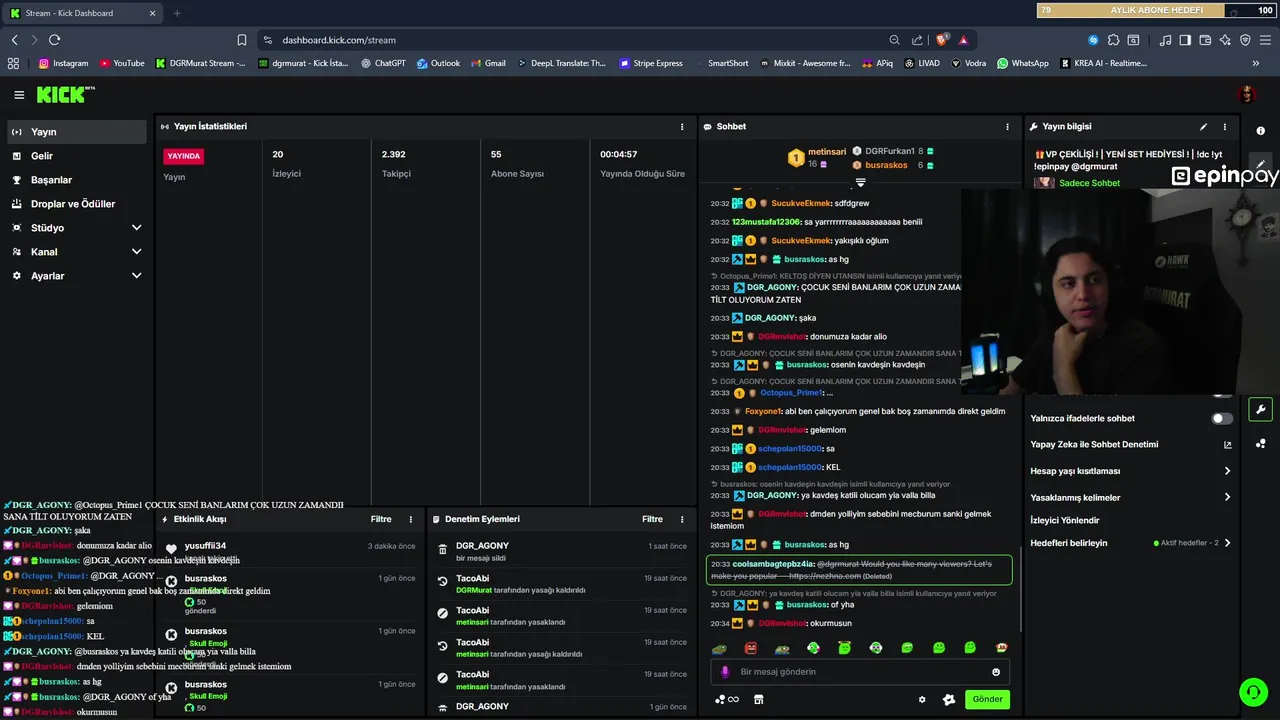Screen dimensions: 1280x720
Task: Open the browser playlist music note icon
Action: coord(1165,40)
